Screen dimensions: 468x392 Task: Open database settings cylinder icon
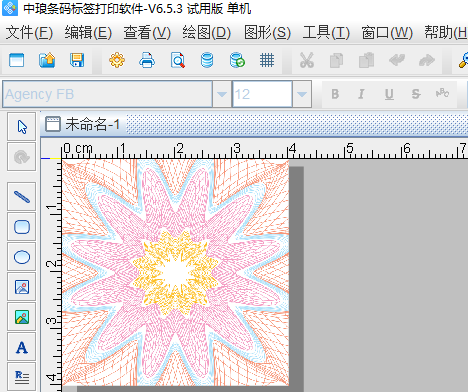pyautogui.click(x=207, y=60)
